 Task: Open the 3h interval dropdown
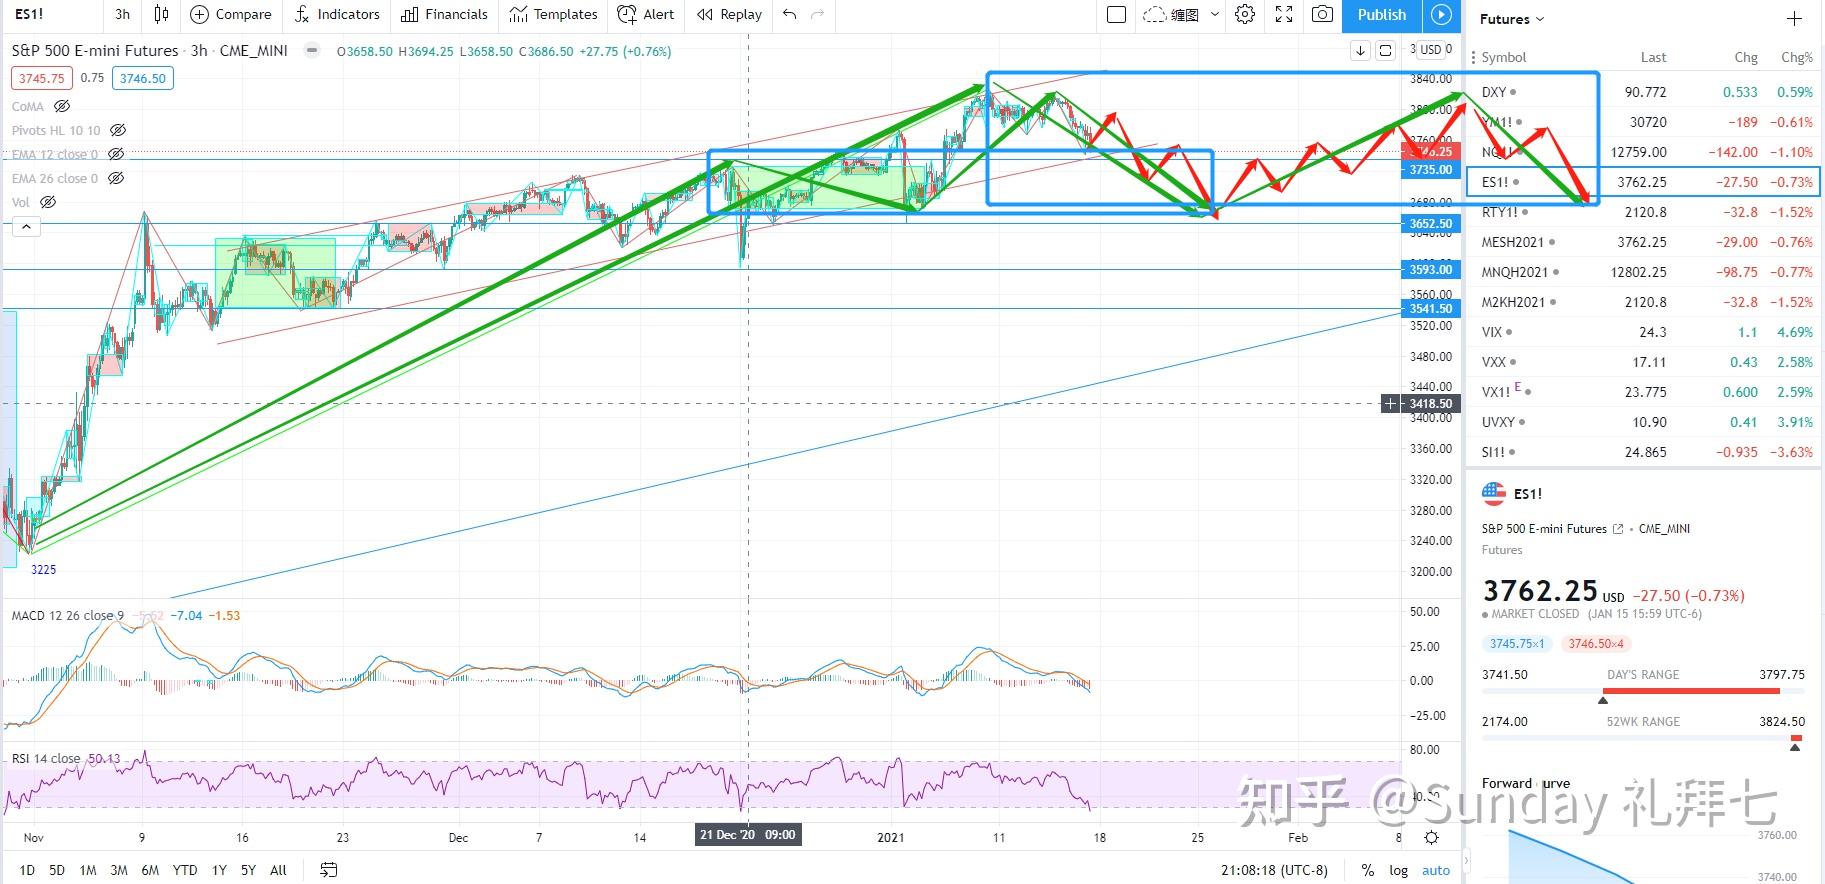point(122,14)
